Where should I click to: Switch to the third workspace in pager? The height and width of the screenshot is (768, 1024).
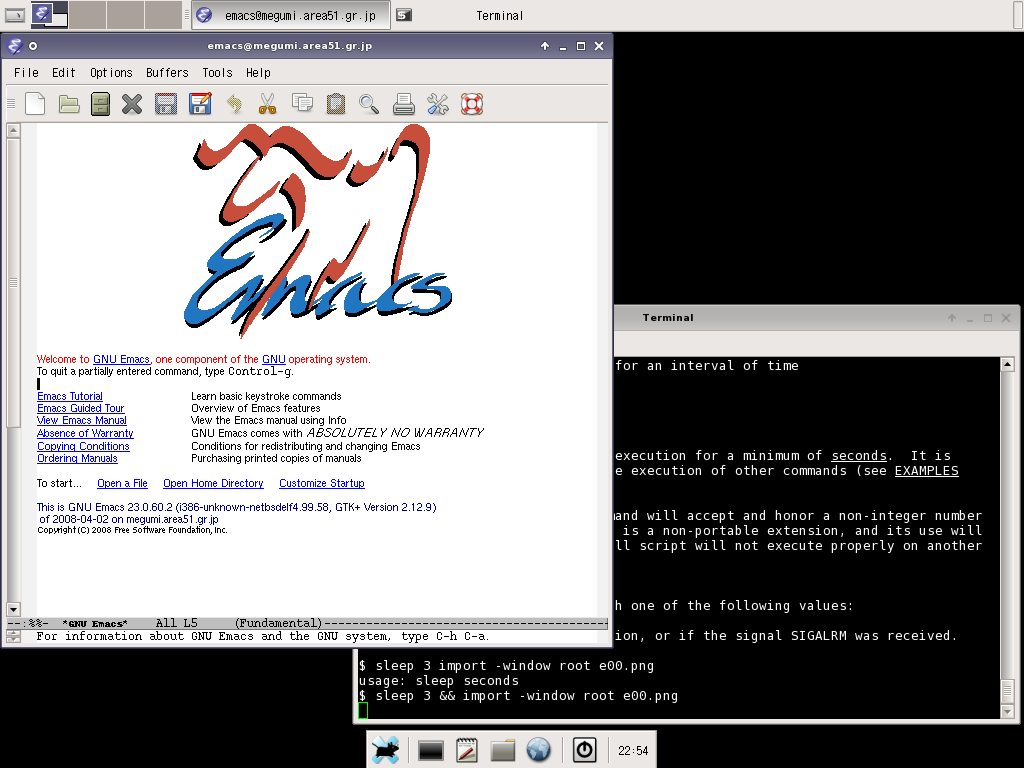click(125, 15)
